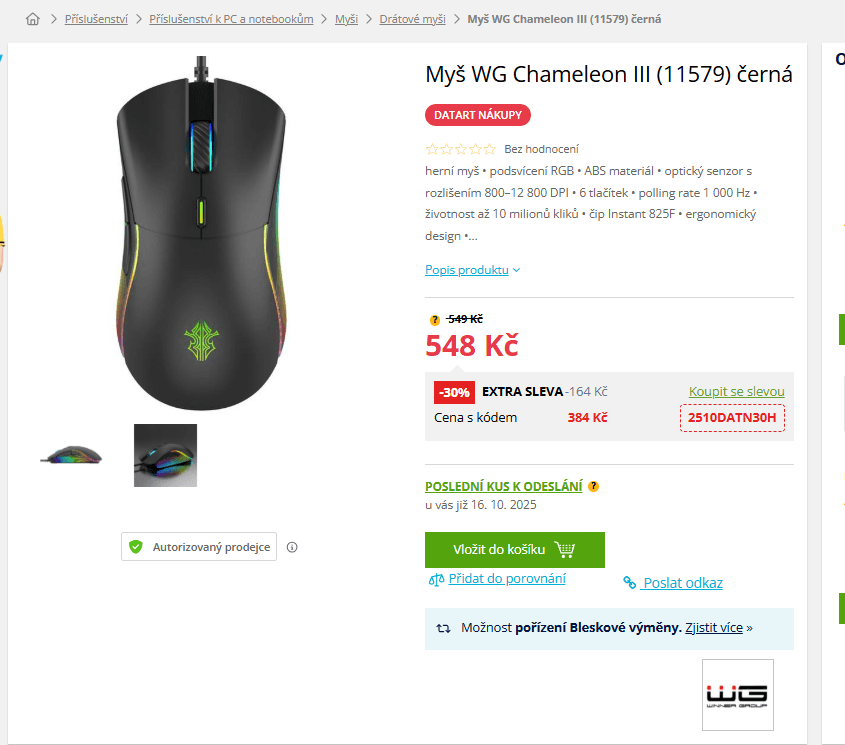Viewport: 845px width, 745px height.
Task: Go to the home page via house icon
Action: (33, 19)
